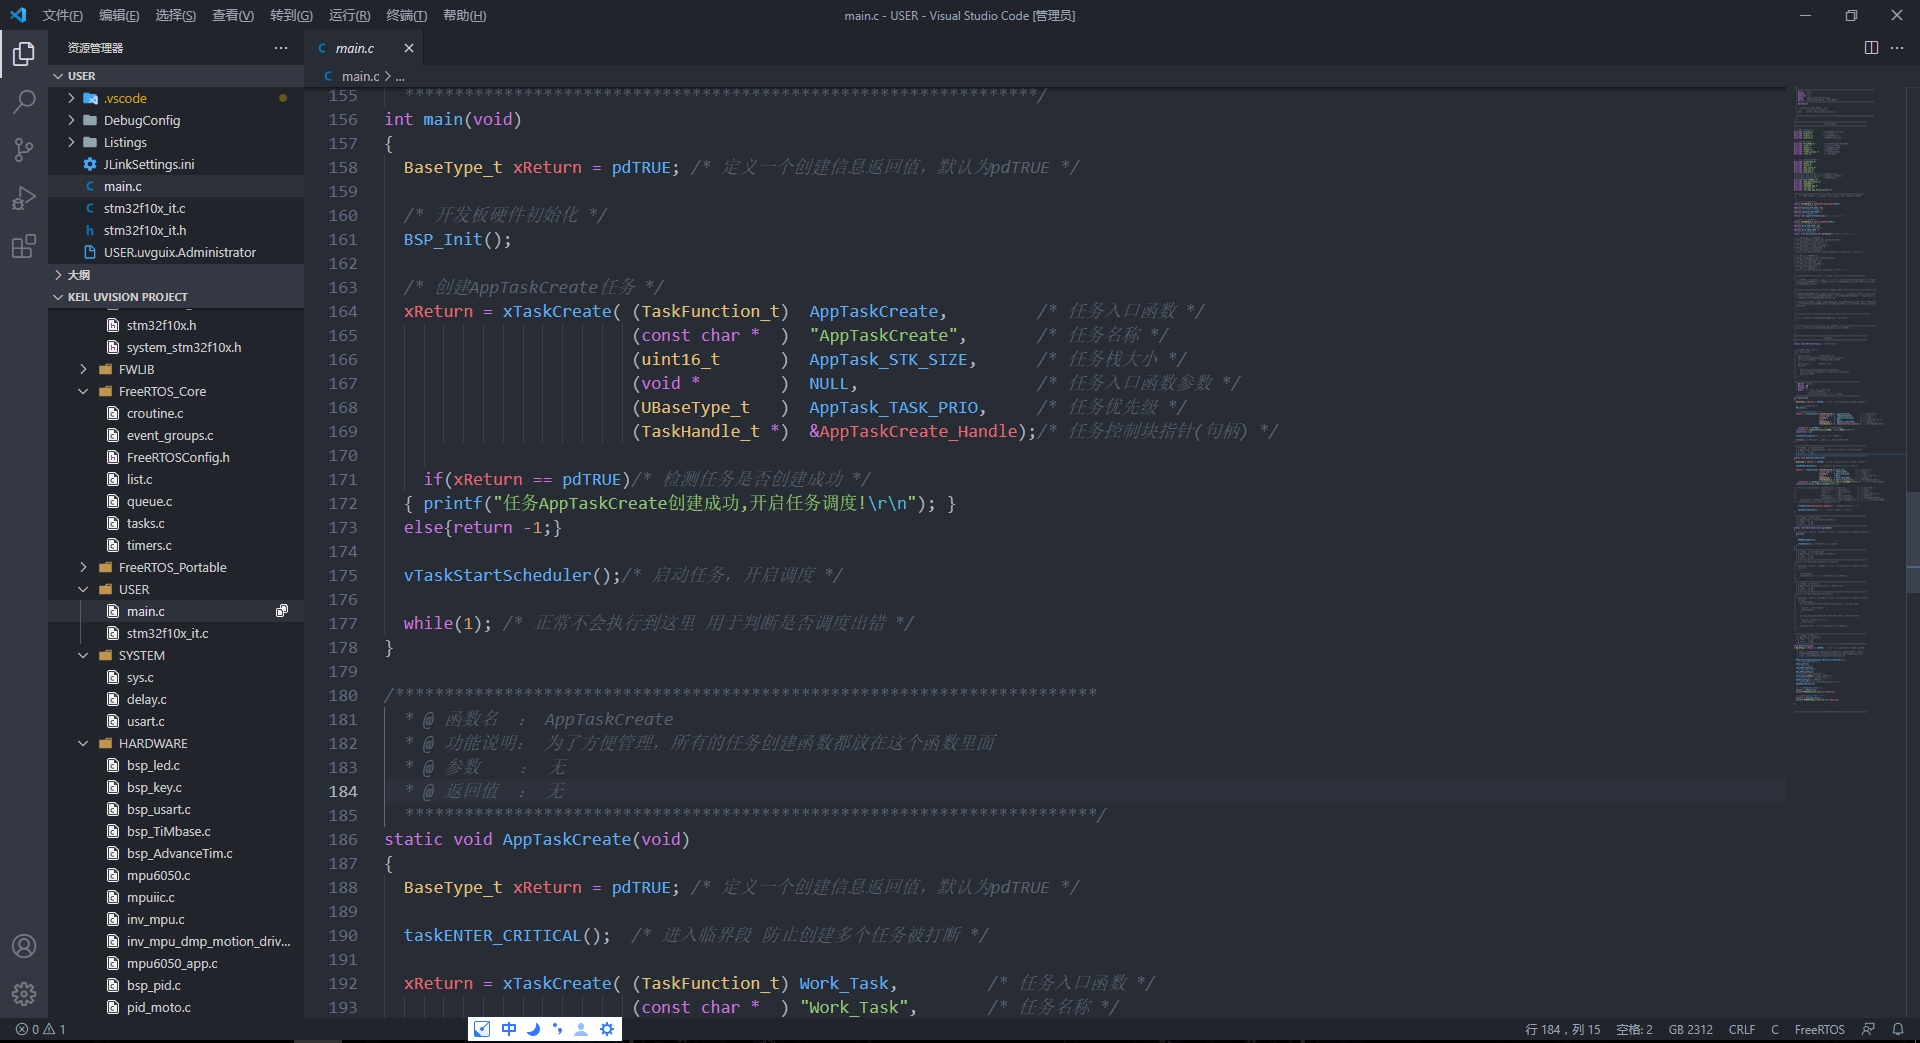Click line and column 行 184 indicator
Screen dimensions: 1920x1043
coord(1562,1029)
